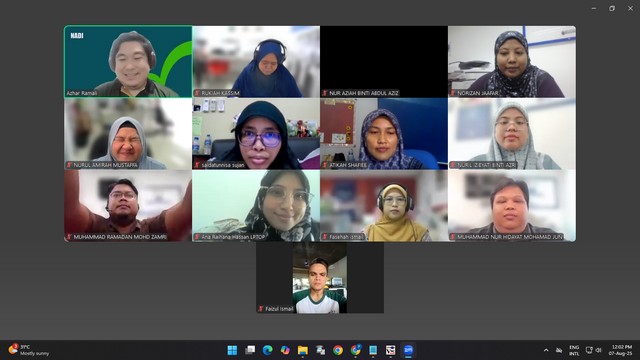Viewport: 640px width, 360px height.
Task: Select the NUR AZIAH BINTI ABDUL AZIZ tile
Action: [384, 62]
